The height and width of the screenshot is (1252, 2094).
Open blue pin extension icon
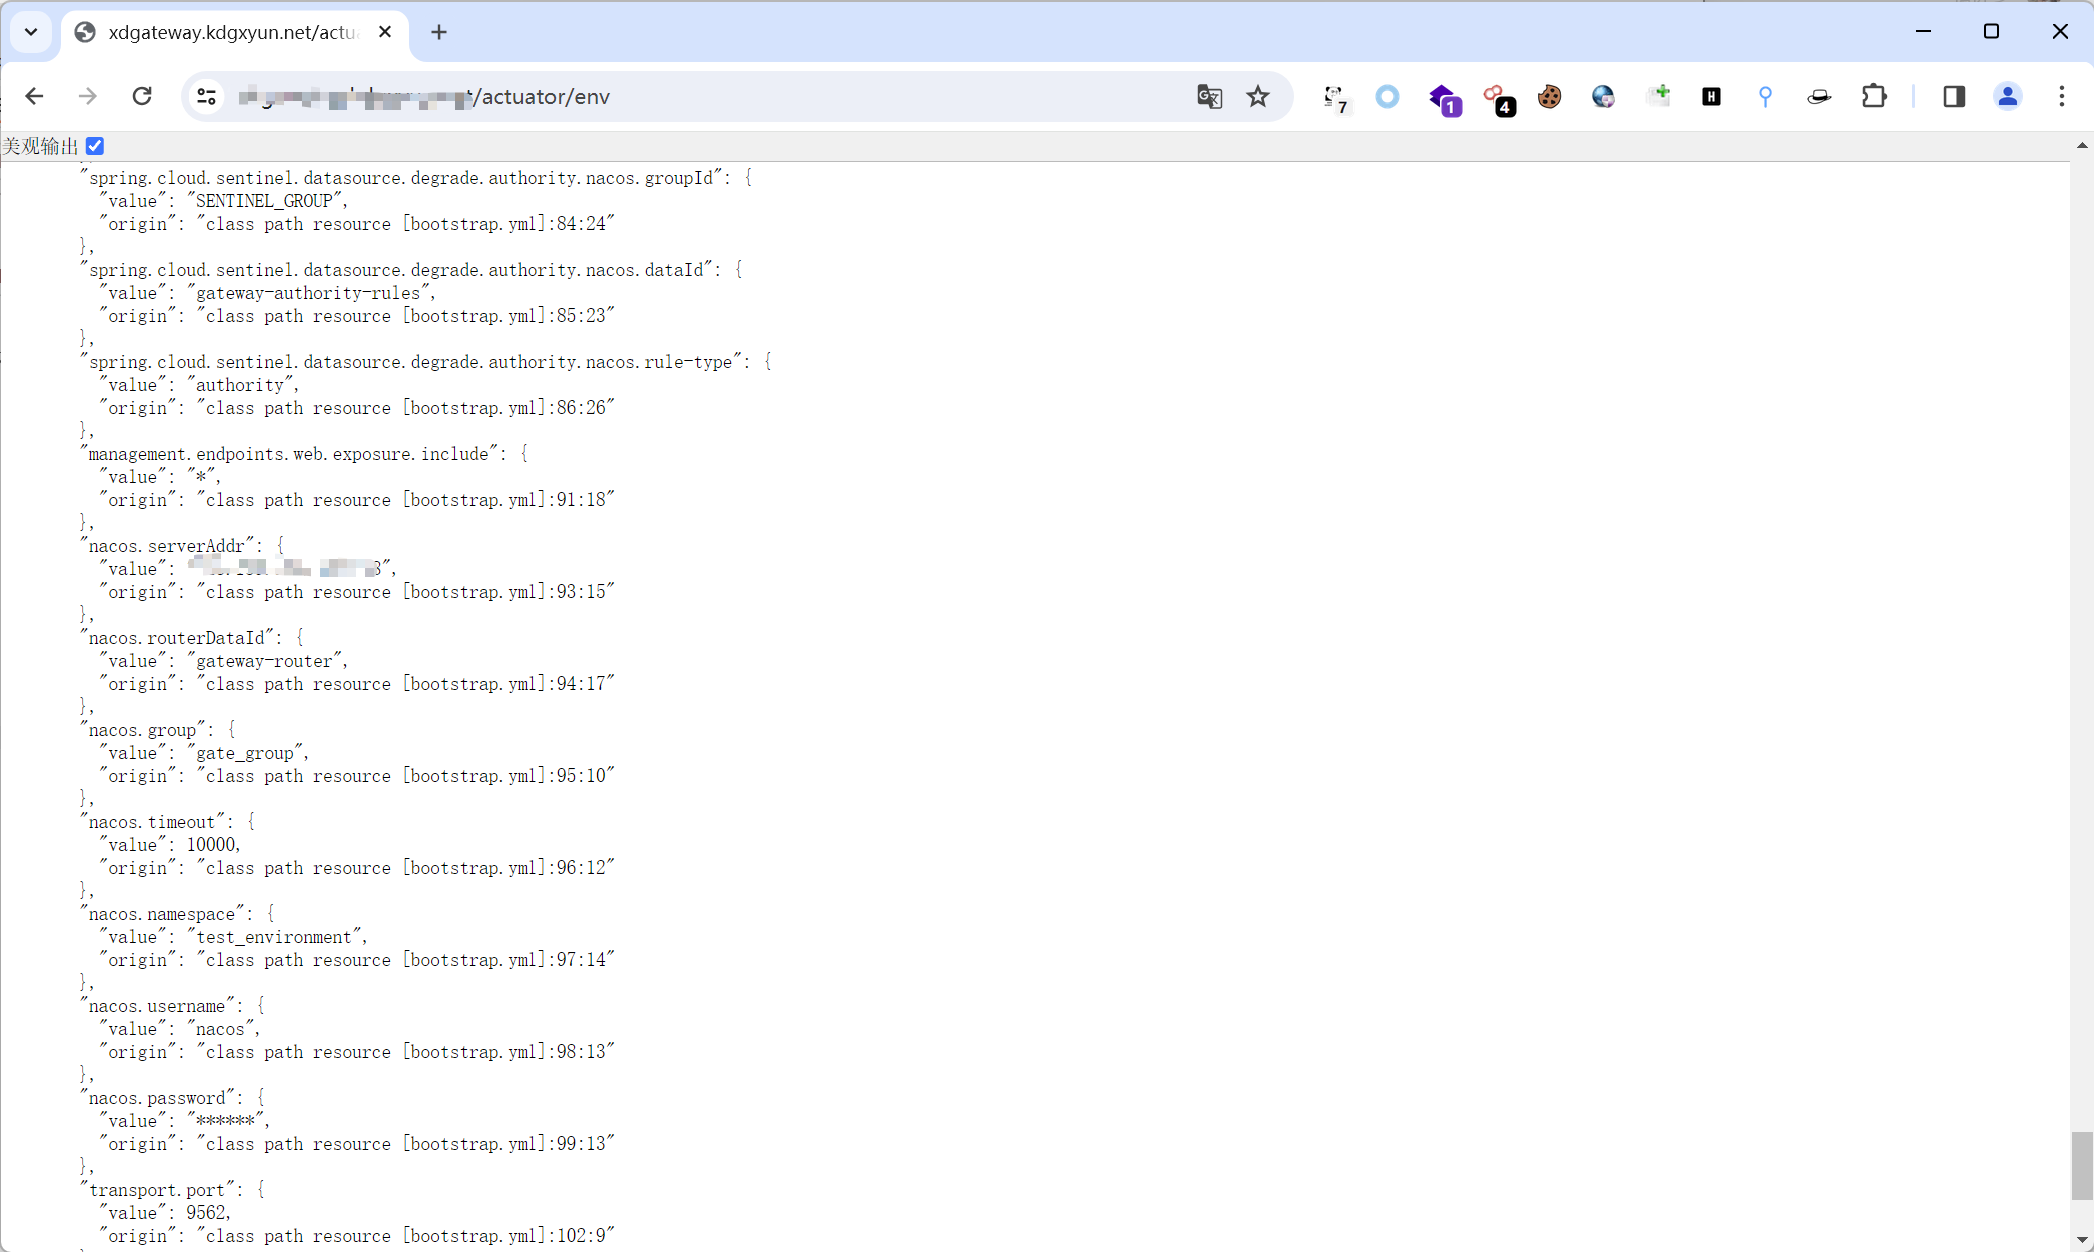coord(1765,96)
